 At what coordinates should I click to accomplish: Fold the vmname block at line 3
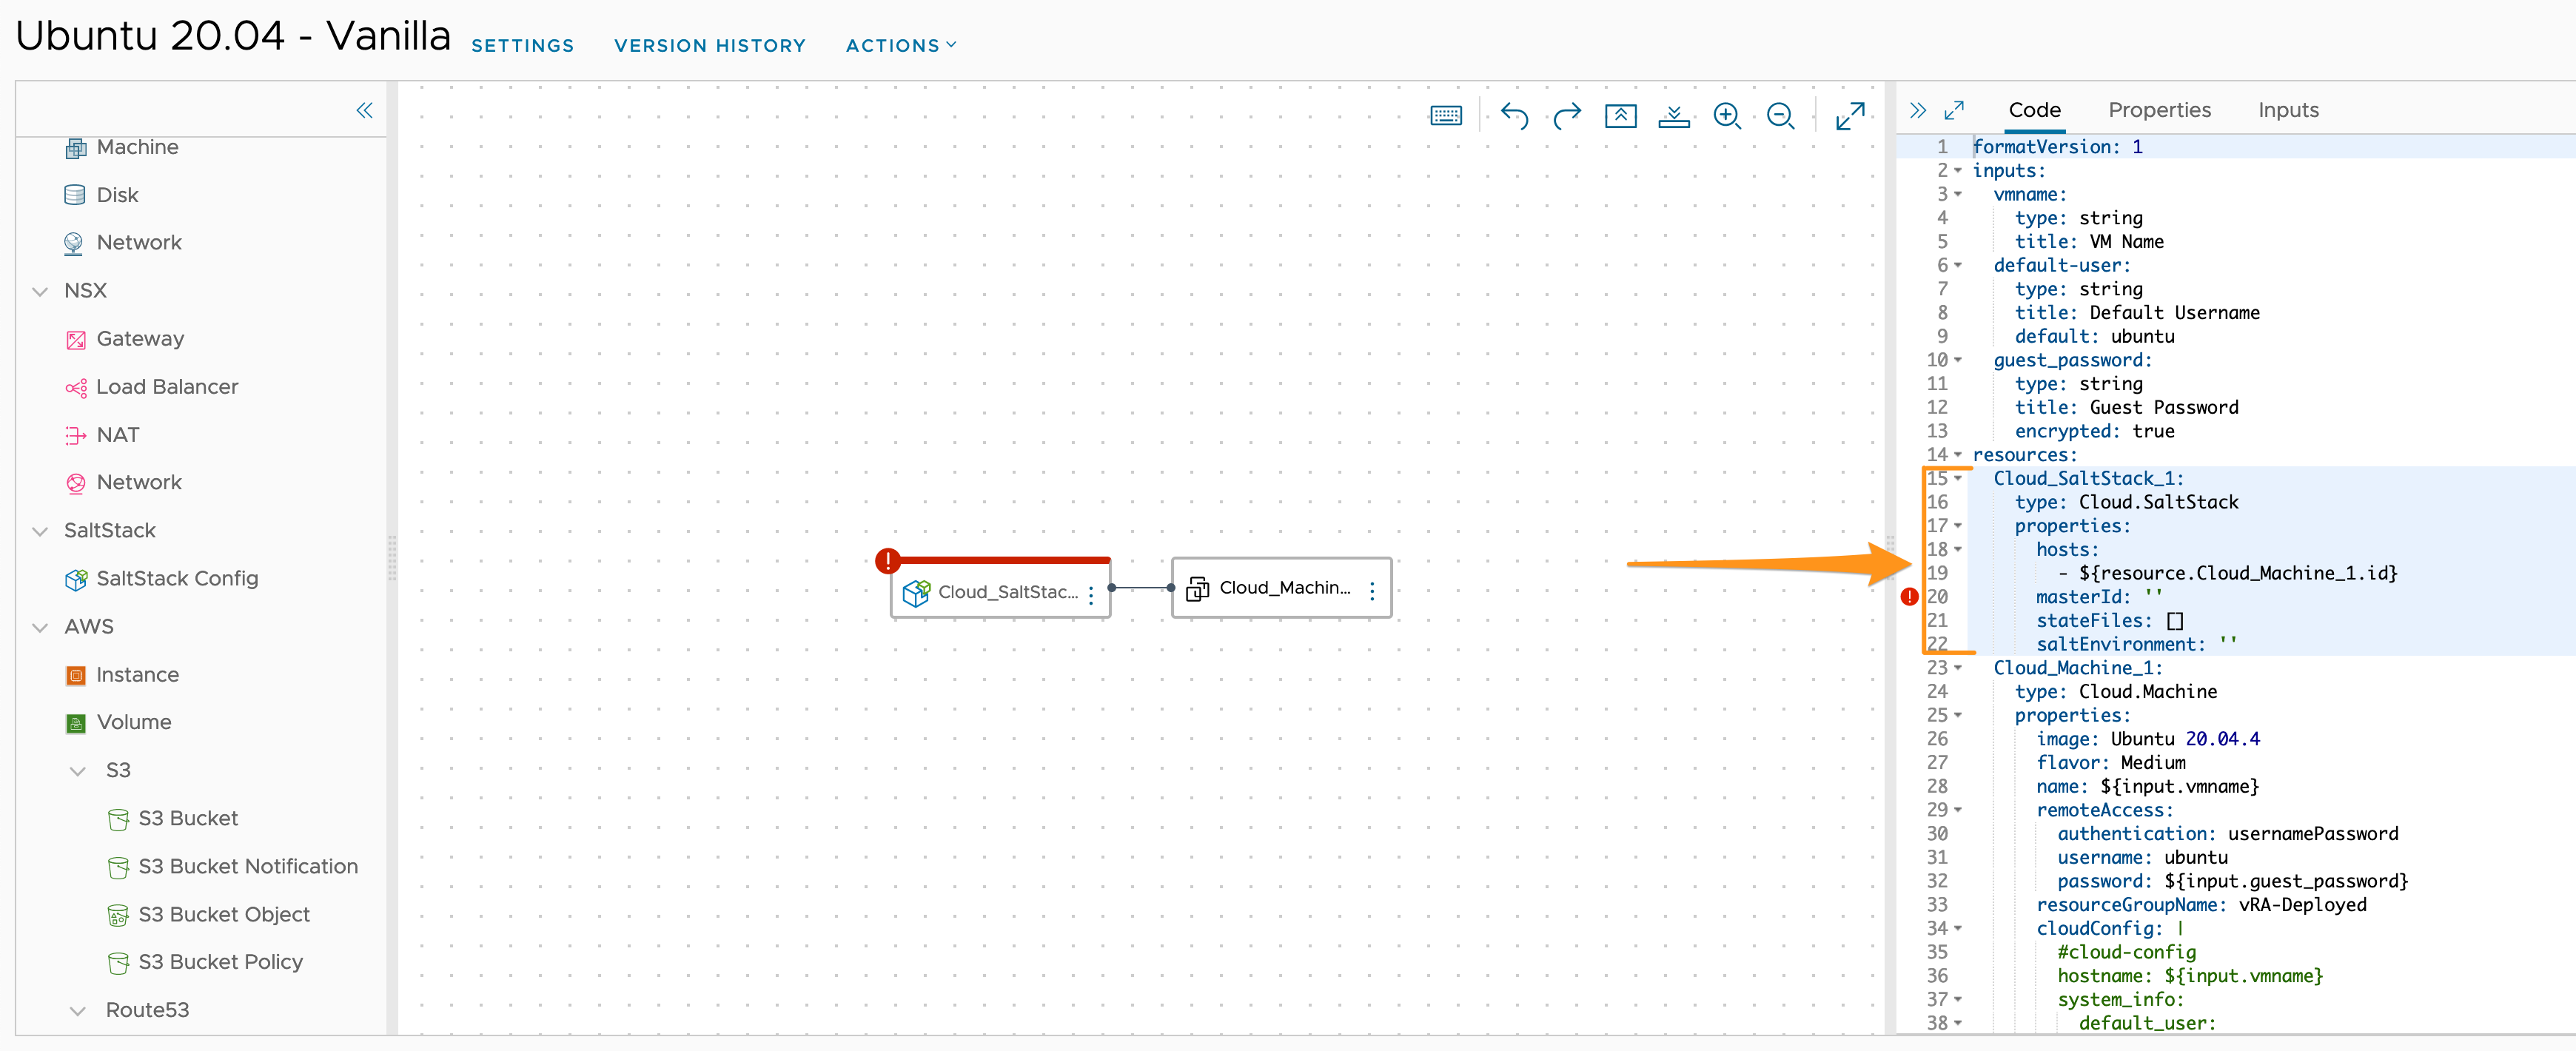pyautogui.click(x=1958, y=195)
